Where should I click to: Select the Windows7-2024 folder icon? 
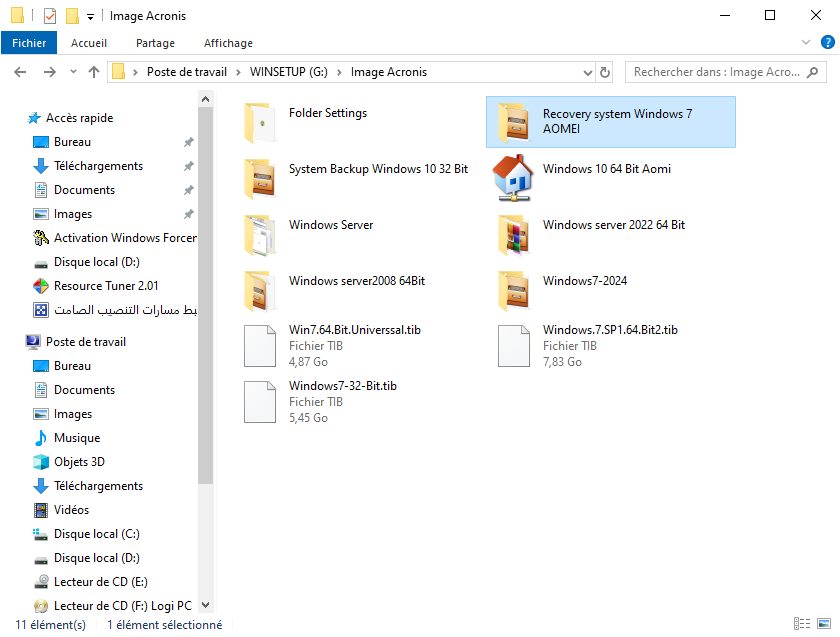pos(514,291)
